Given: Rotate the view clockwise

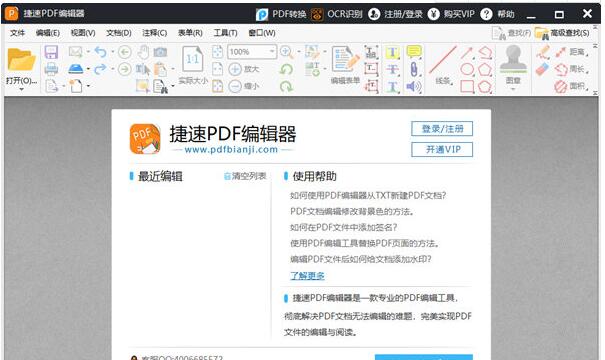Looking at the screenshot, I should (x=286, y=86).
